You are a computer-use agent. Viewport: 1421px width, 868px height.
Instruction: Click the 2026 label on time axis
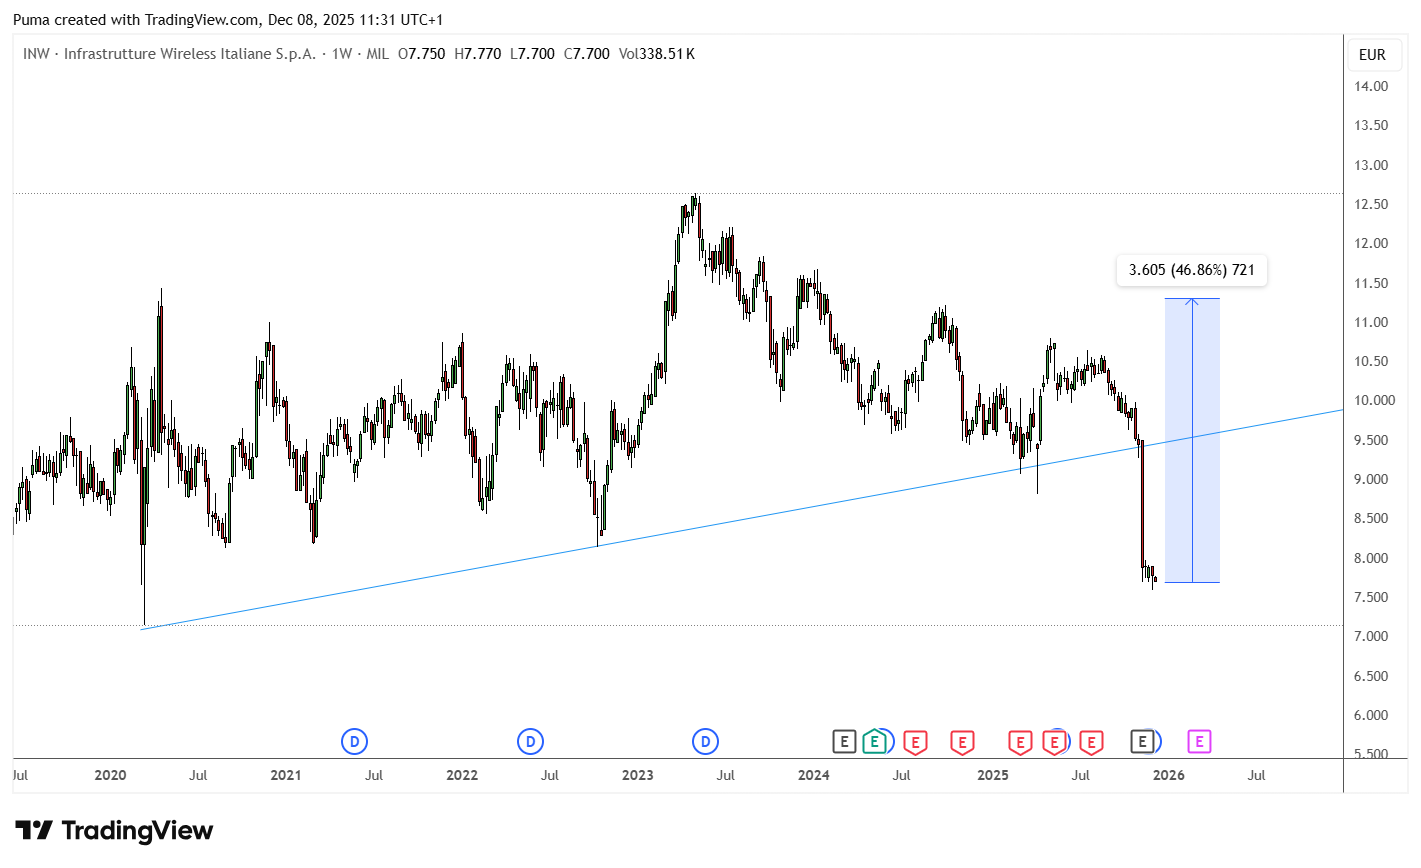point(1169,775)
